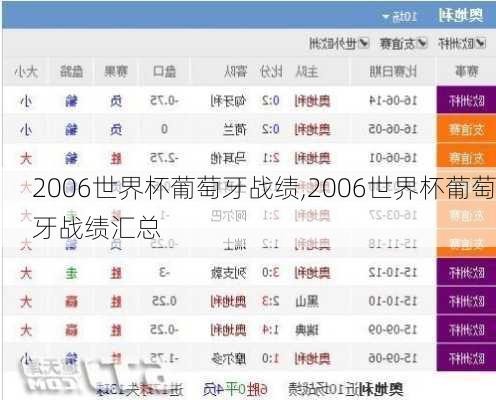This screenshot has width=496, height=400.
Task: Click the date 15-09-09
Action: [x=393, y=330]
